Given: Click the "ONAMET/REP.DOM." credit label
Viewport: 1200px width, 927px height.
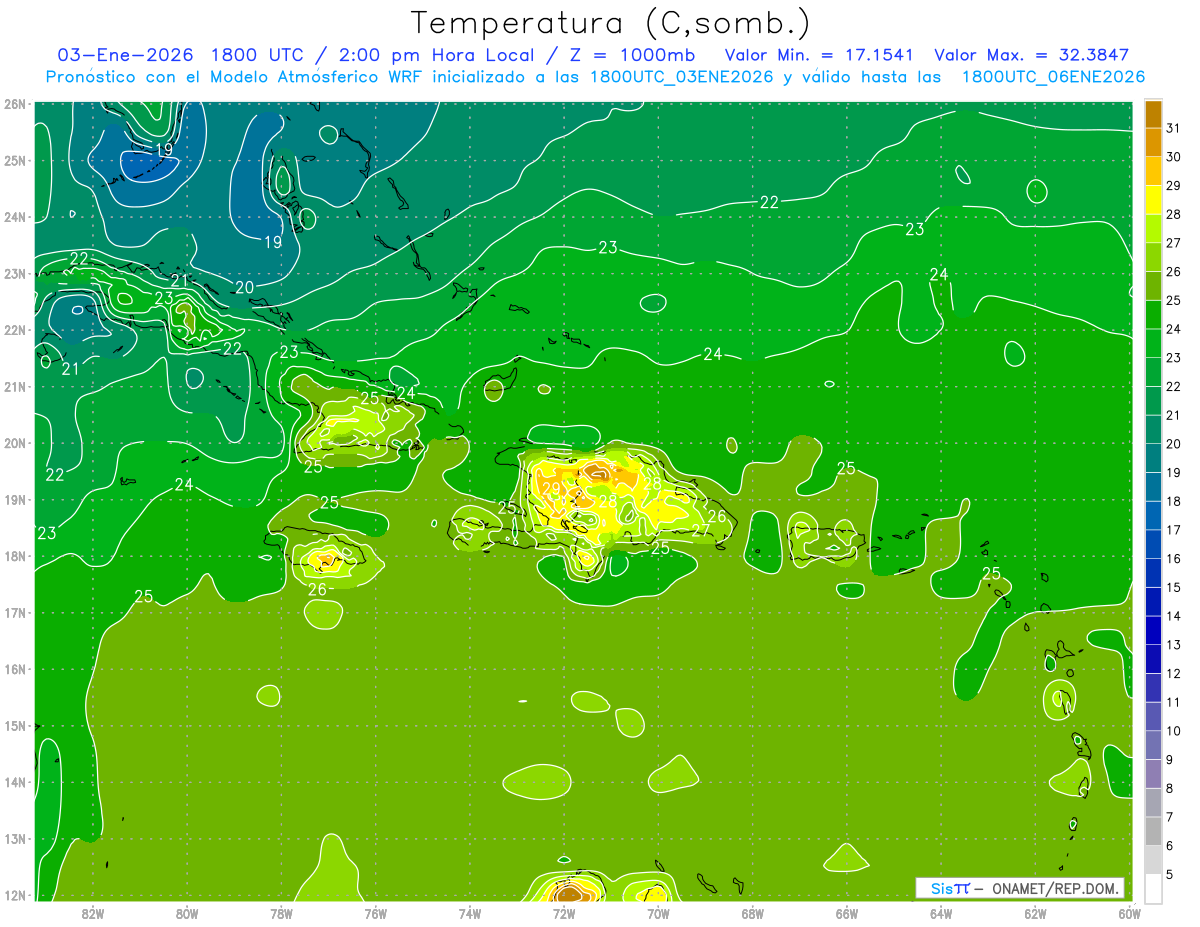Looking at the screenshot, I should point(1056,888).
